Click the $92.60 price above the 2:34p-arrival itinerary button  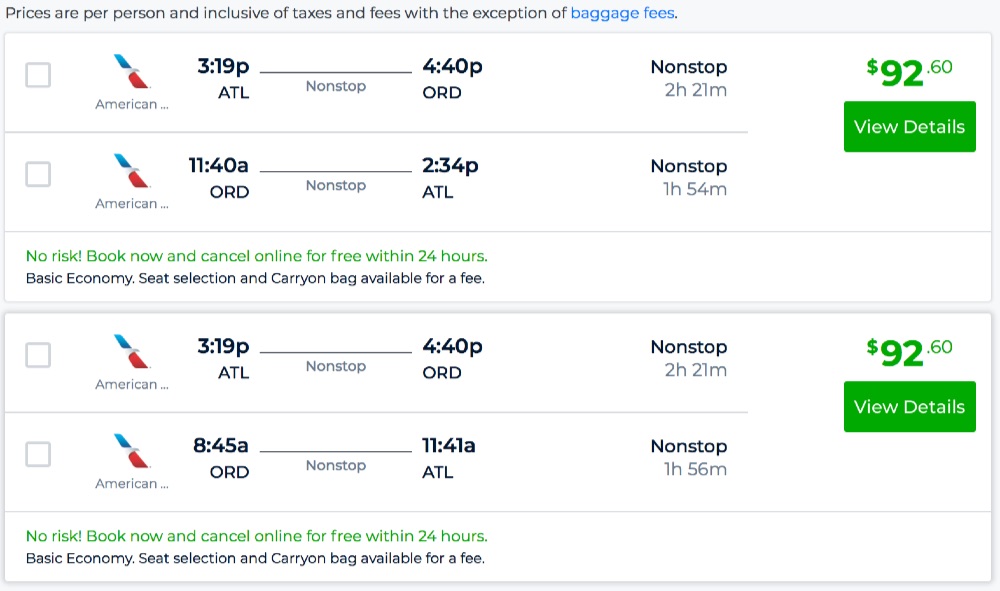[909, 73]
